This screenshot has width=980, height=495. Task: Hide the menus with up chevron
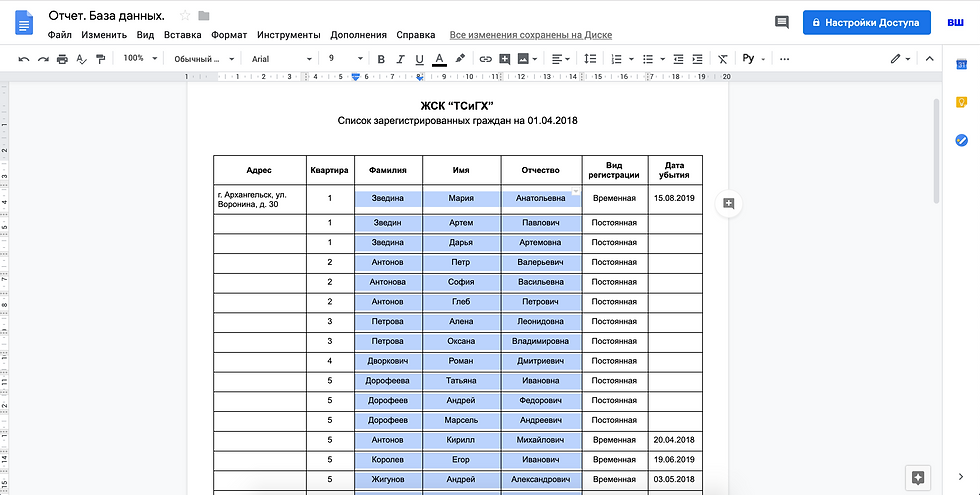click(x=929, y=59)
